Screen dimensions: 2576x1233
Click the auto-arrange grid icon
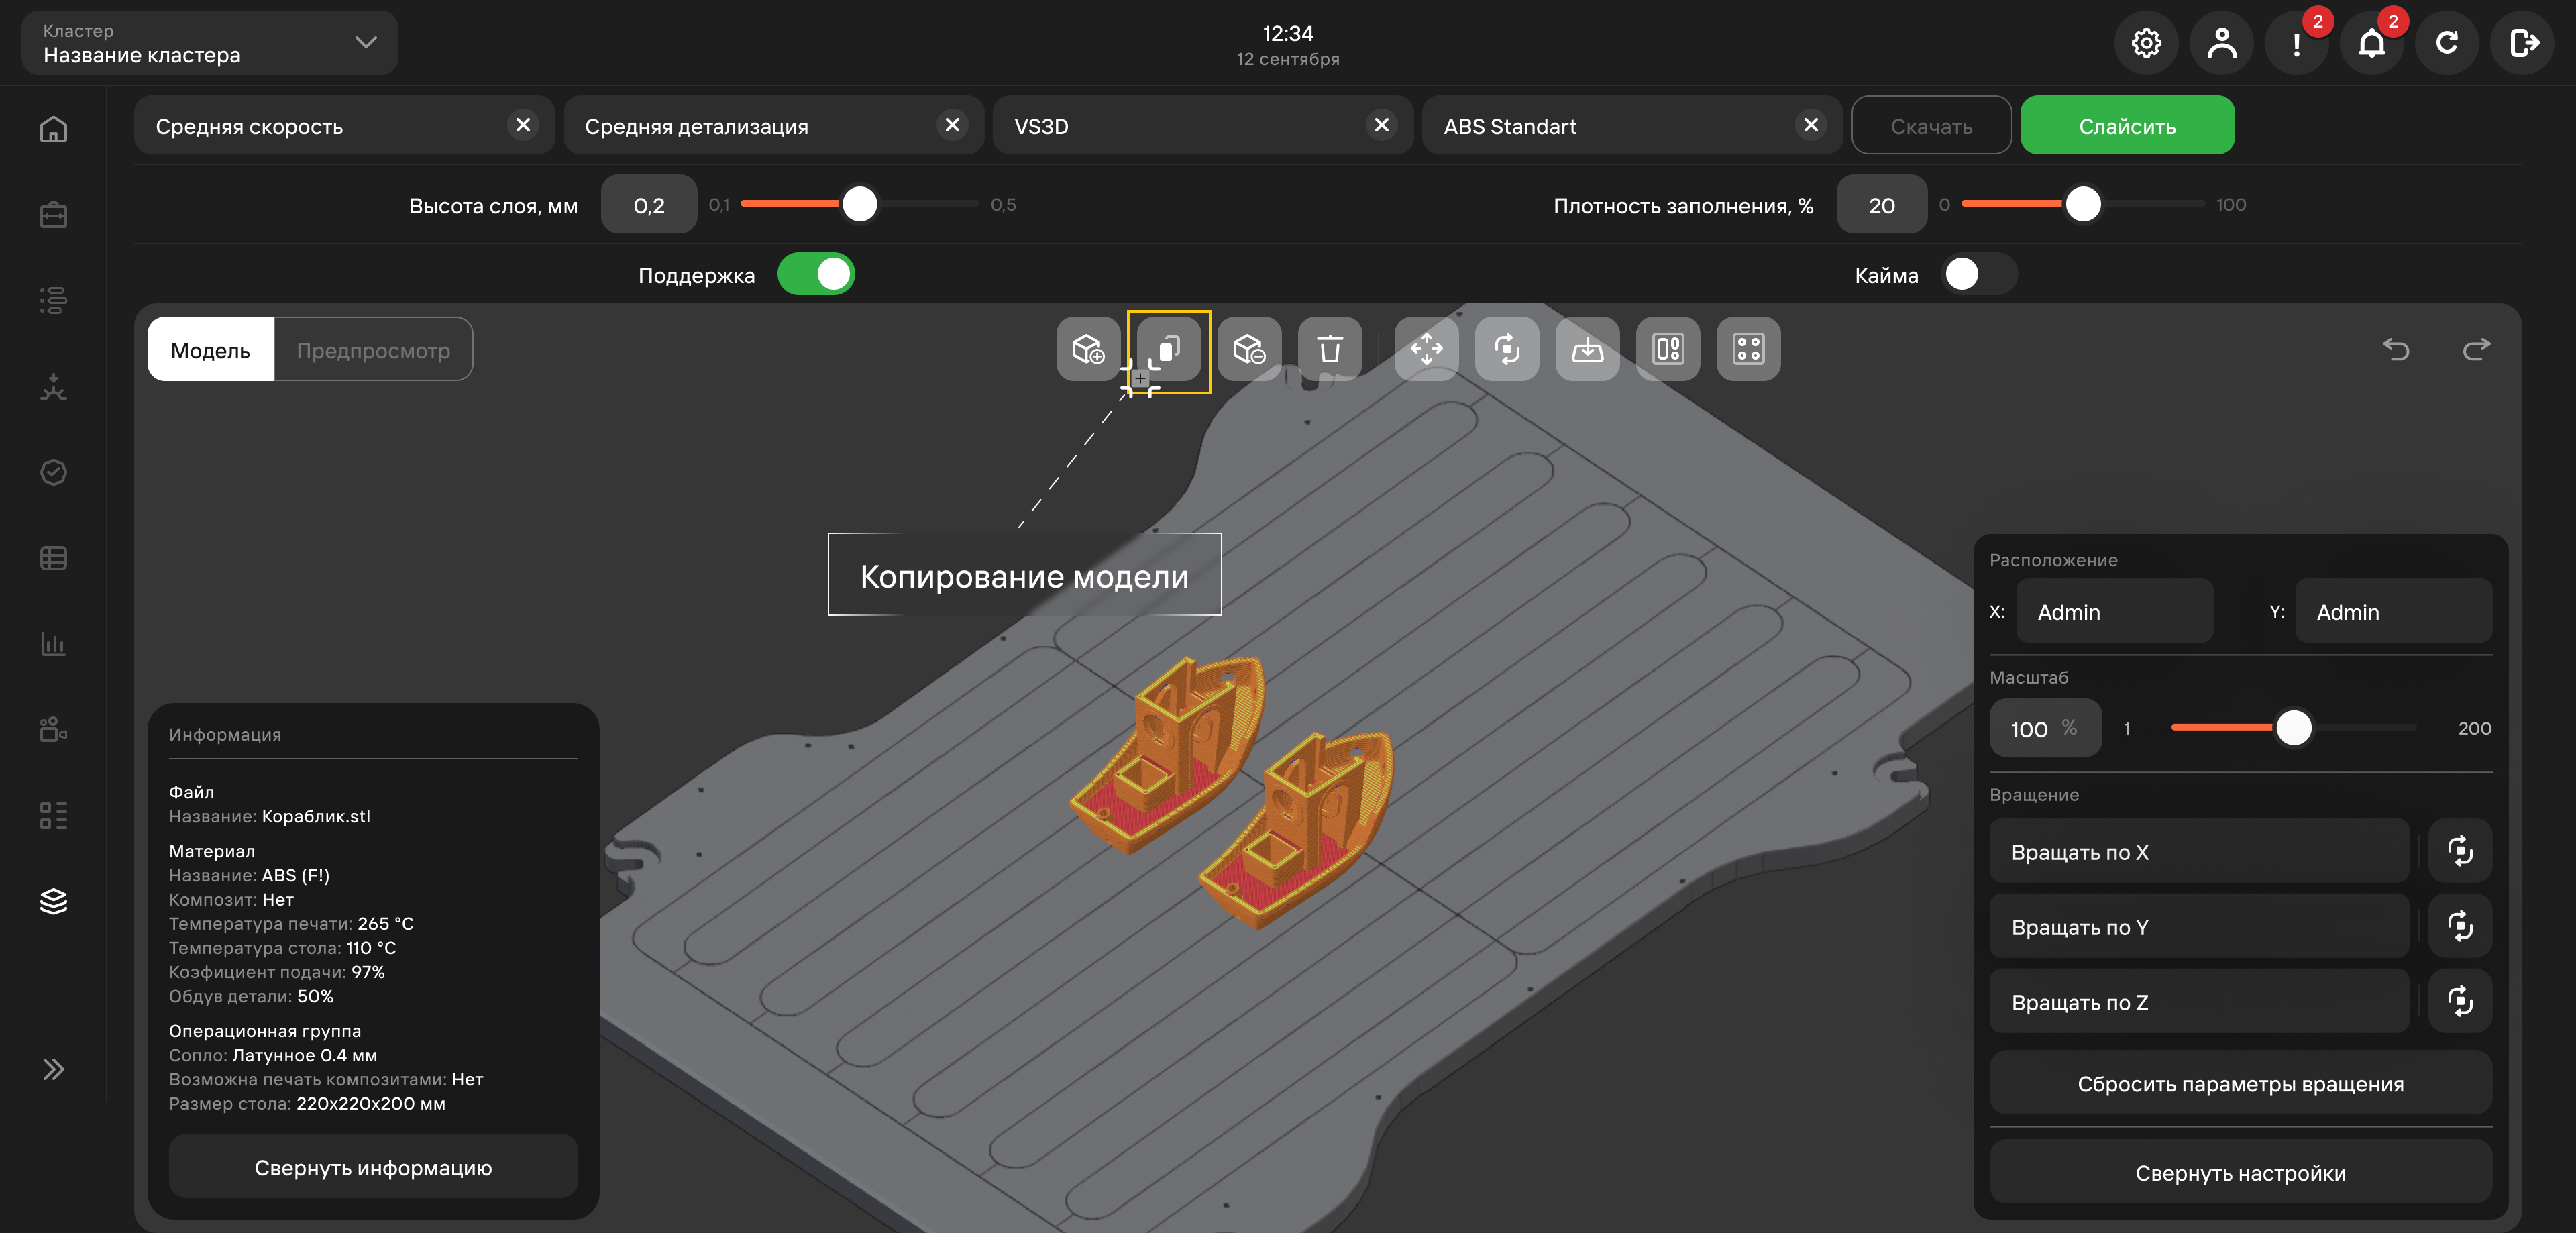tap(1748, 349)
